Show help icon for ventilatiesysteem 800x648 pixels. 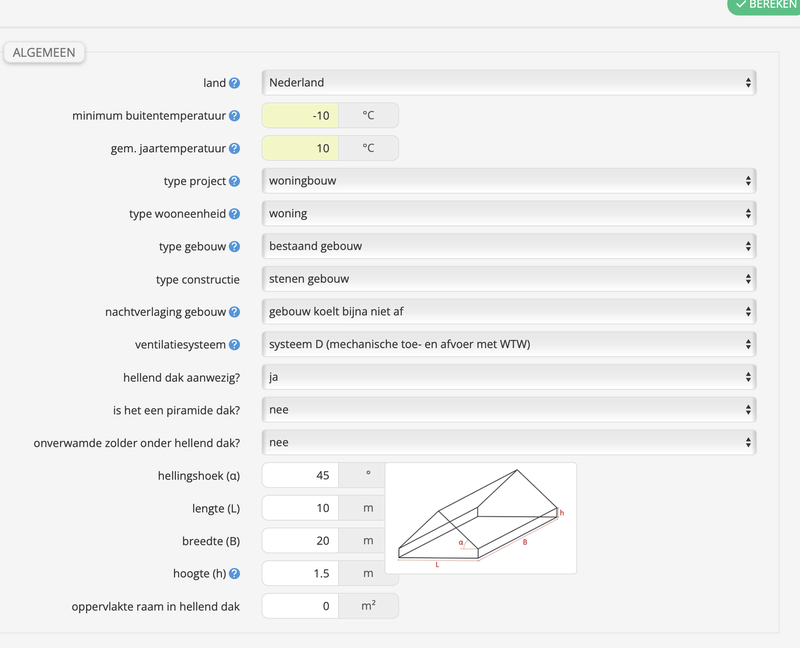coord(234,345)
